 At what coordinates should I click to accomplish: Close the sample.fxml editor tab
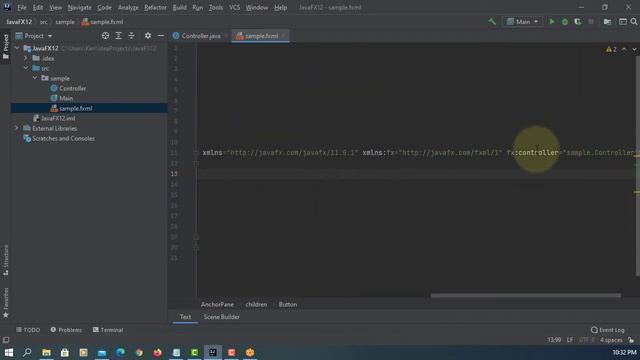click(284, 36)
